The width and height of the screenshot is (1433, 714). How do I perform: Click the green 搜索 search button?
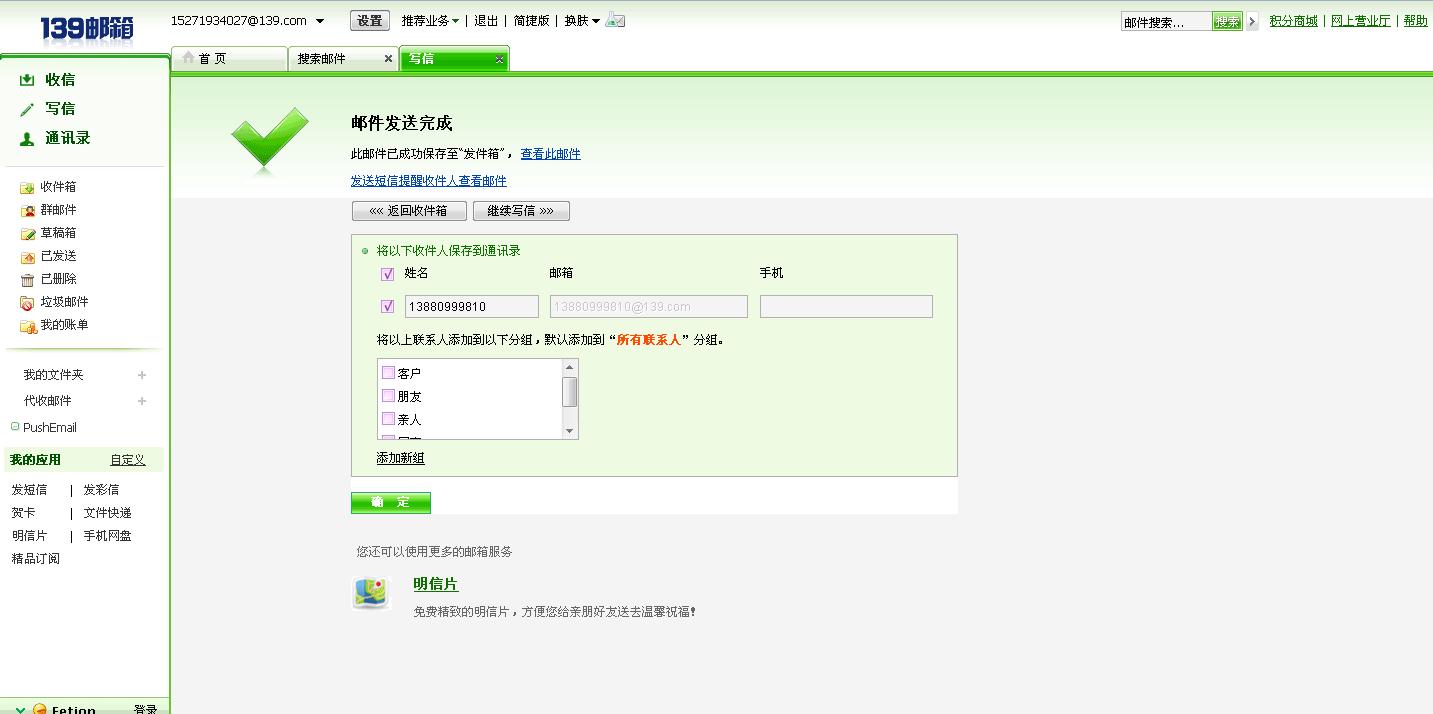1227,21
